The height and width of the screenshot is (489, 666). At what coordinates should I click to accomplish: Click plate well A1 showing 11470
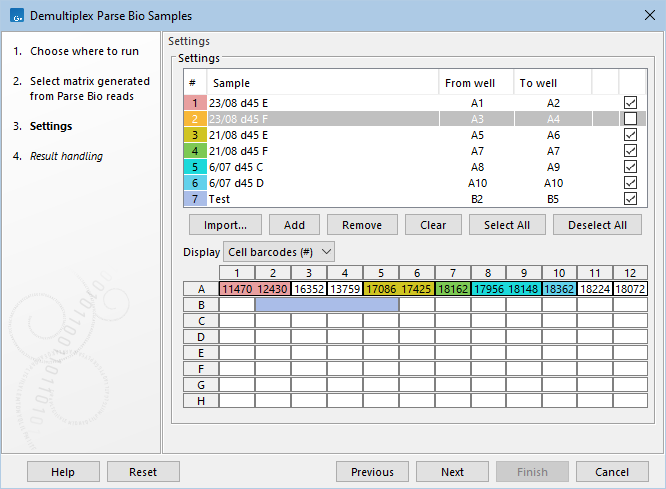pyautogui.click(x=237, y=289)
